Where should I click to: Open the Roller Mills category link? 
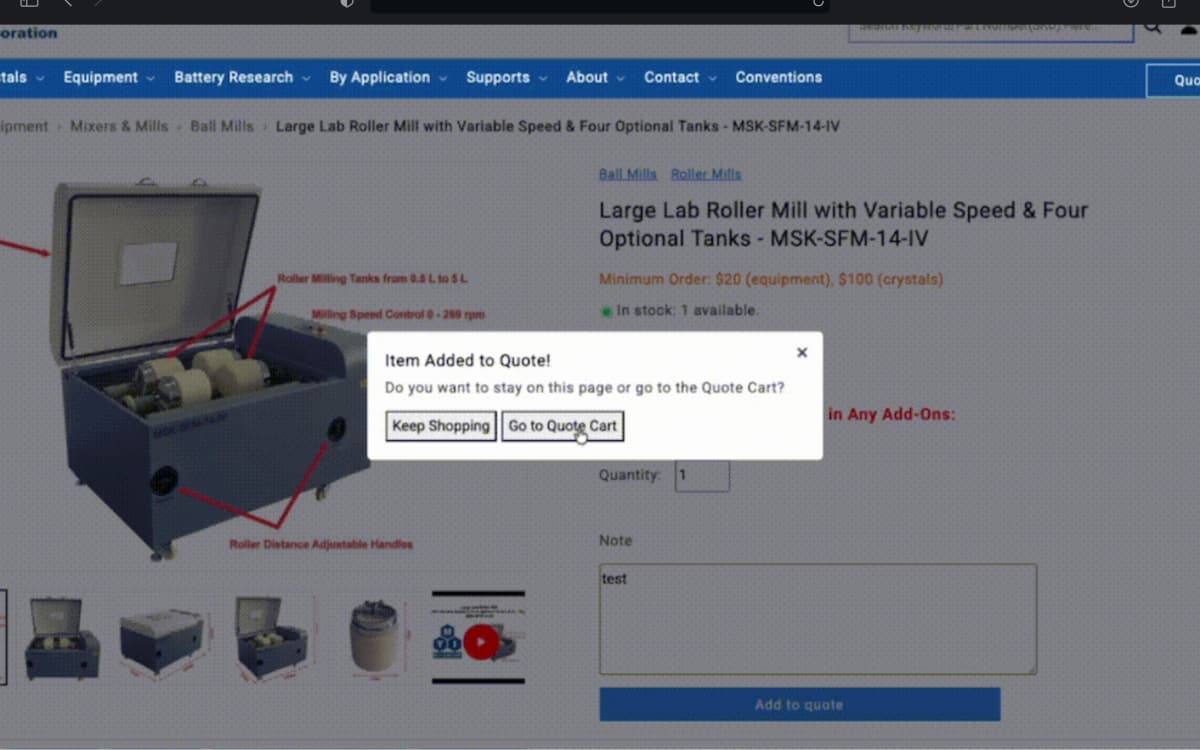[705, 174]
